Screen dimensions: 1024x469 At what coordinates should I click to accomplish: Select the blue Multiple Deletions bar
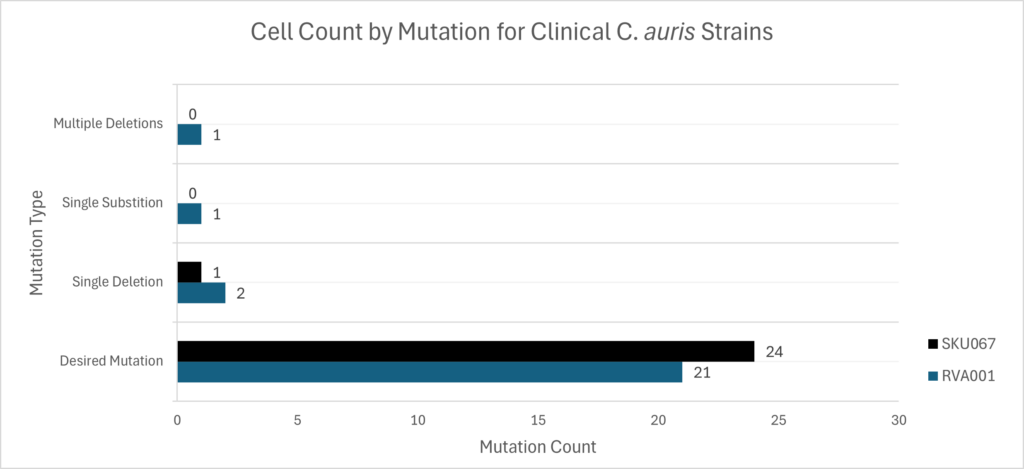pos(189,135)
